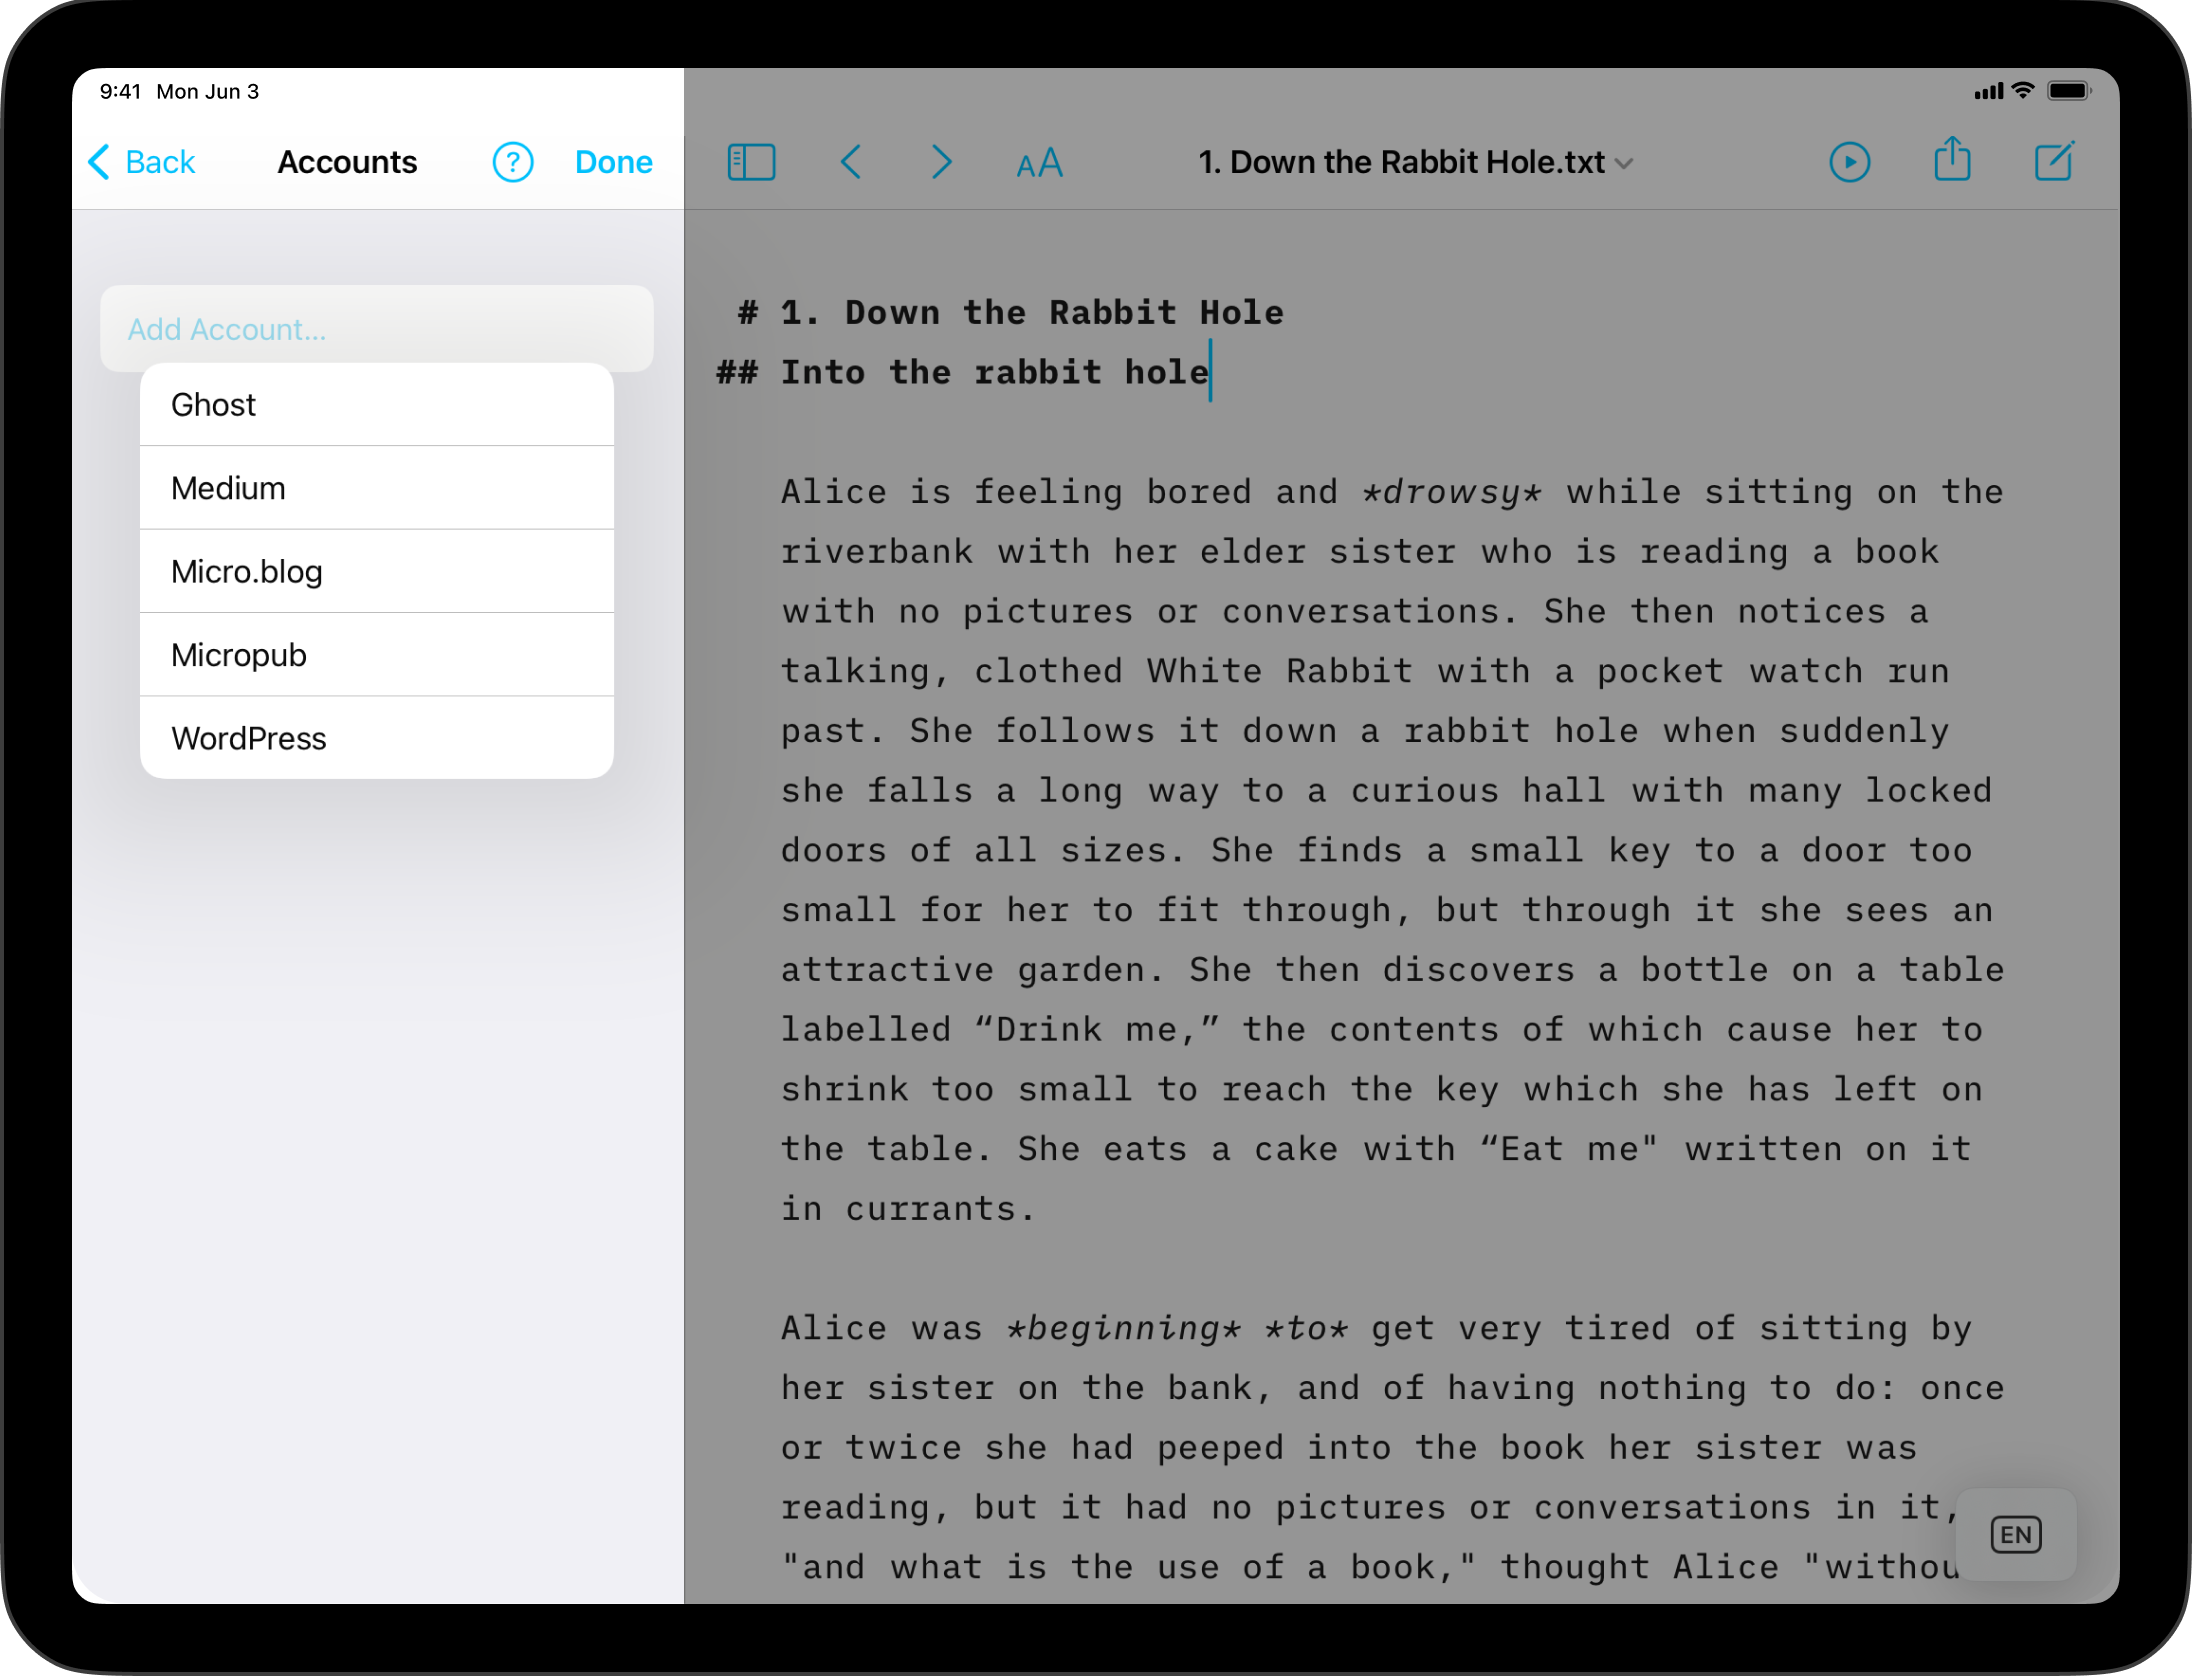The image size is (2192, 1680).
Task: Expand the document title dropdown chevron
Action: pyautogui.click(x=1625, y=164)
